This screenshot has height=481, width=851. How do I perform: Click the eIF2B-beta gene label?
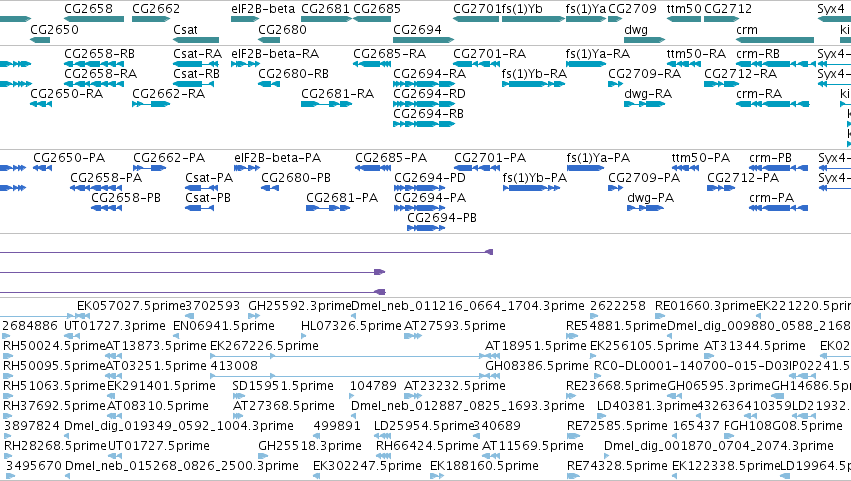(263, 9)
